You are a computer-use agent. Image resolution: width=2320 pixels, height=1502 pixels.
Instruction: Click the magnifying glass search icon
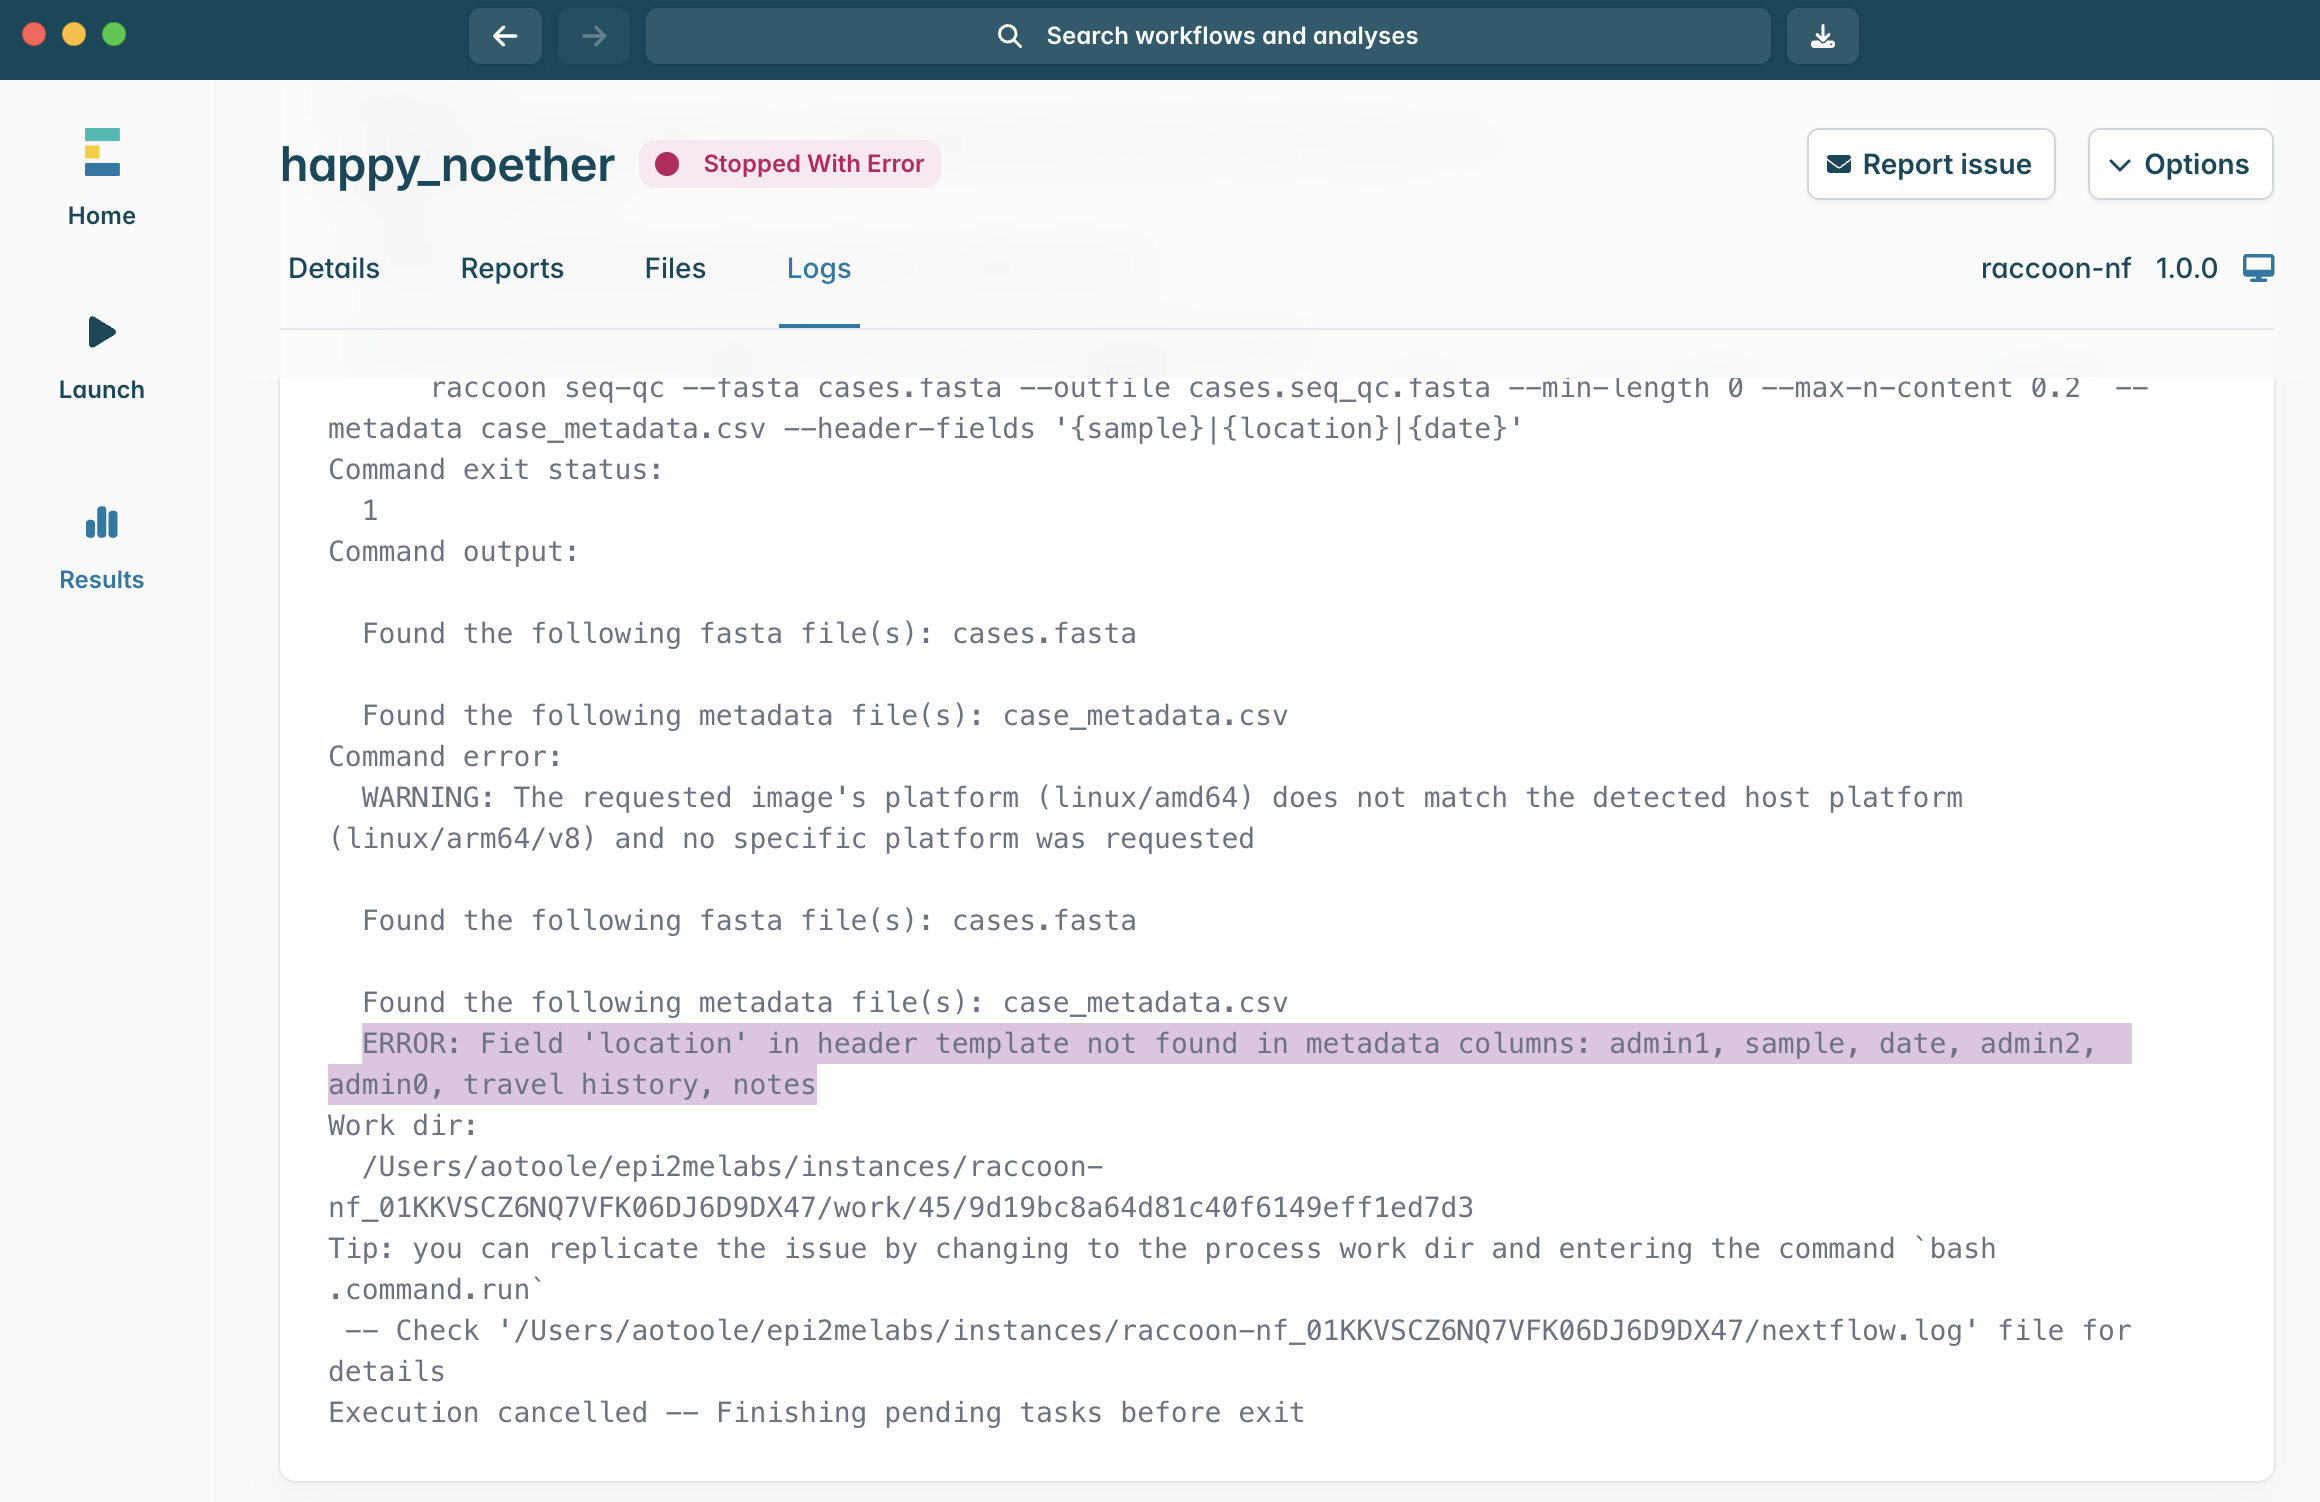click(x=1010, y=36)
